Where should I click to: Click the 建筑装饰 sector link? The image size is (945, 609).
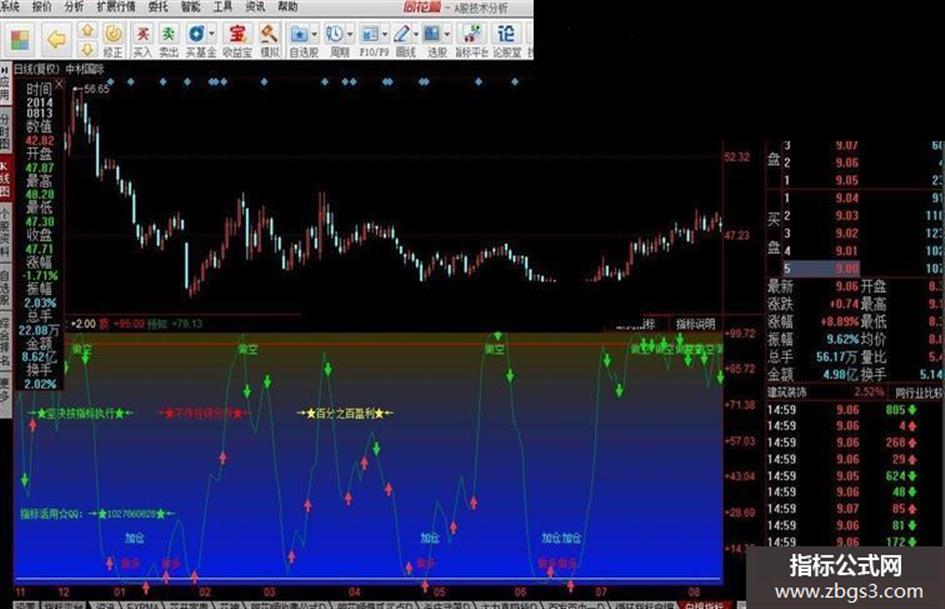[786, 393]
